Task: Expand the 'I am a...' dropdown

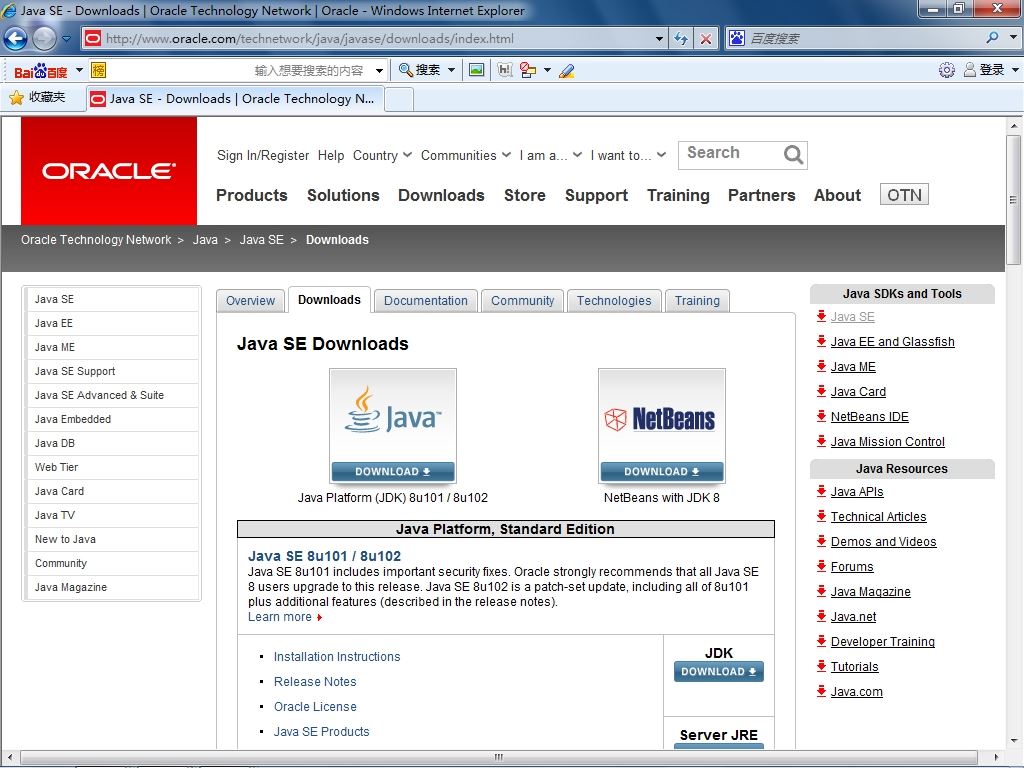Action: coord(577,155)
